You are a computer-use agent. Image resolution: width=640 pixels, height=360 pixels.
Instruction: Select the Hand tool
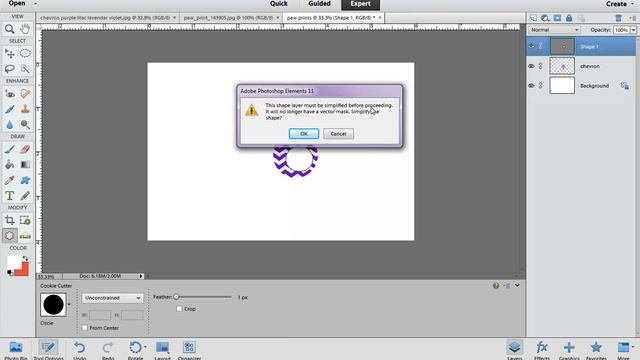pyautogui.click(x=25, y=29)
